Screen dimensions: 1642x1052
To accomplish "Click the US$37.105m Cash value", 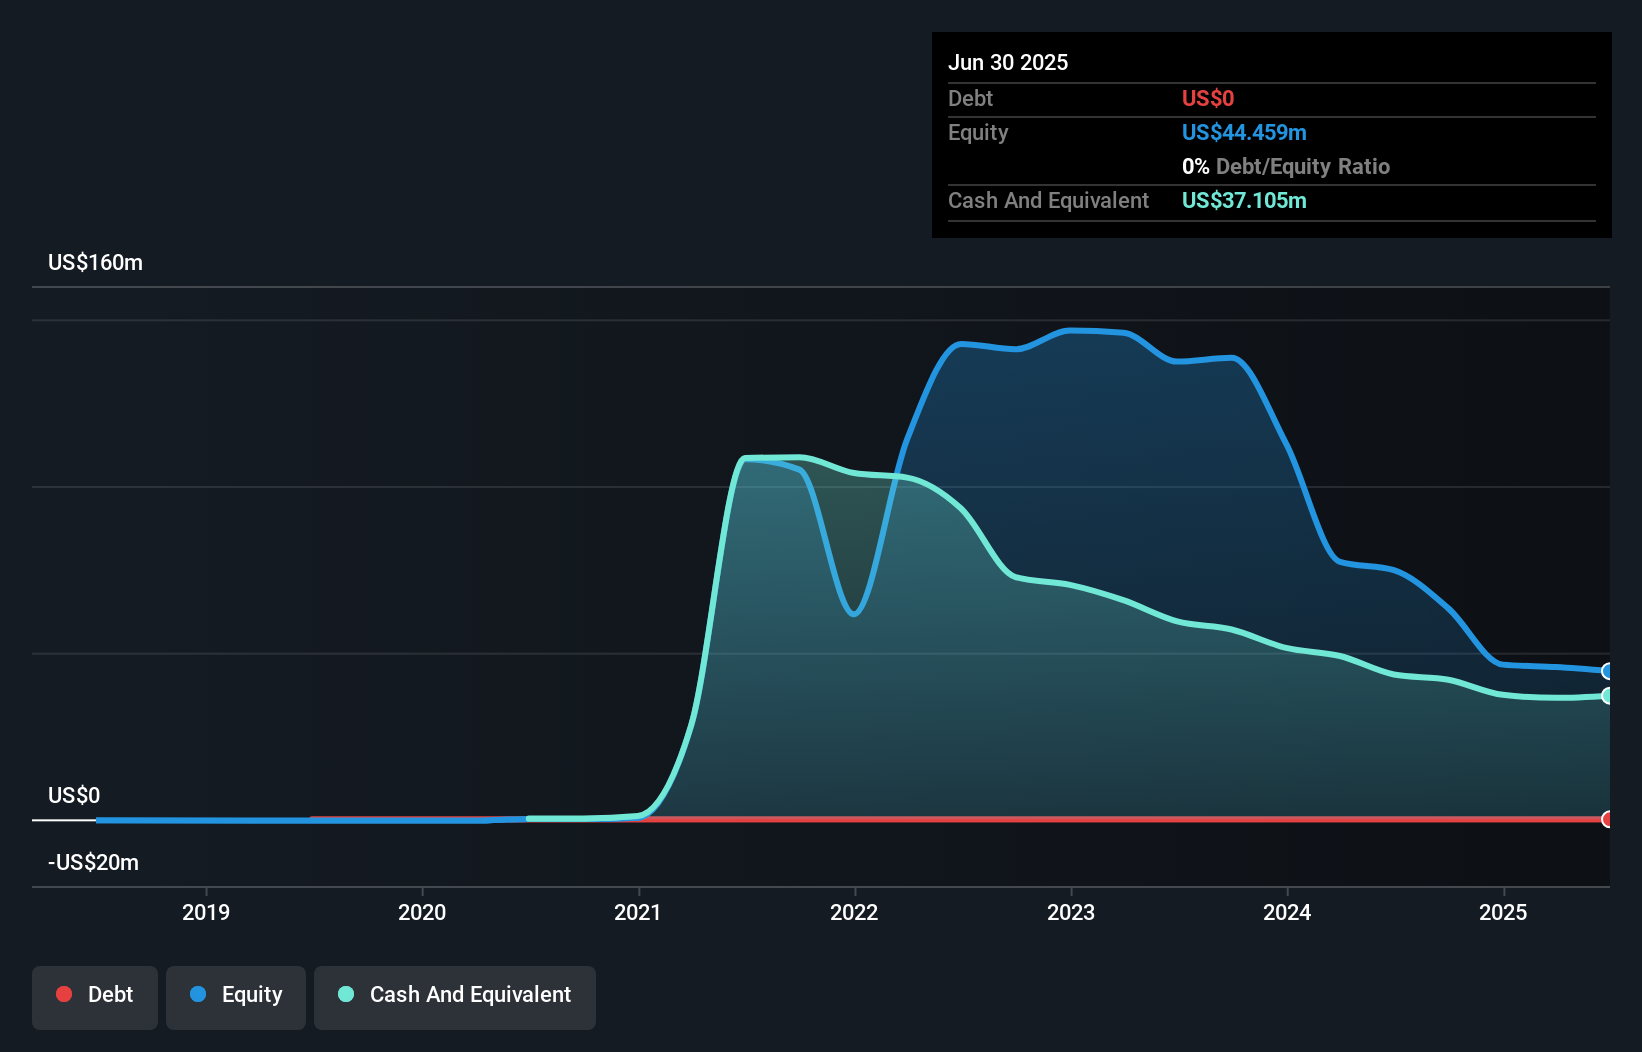I will tap(1244, 200).
